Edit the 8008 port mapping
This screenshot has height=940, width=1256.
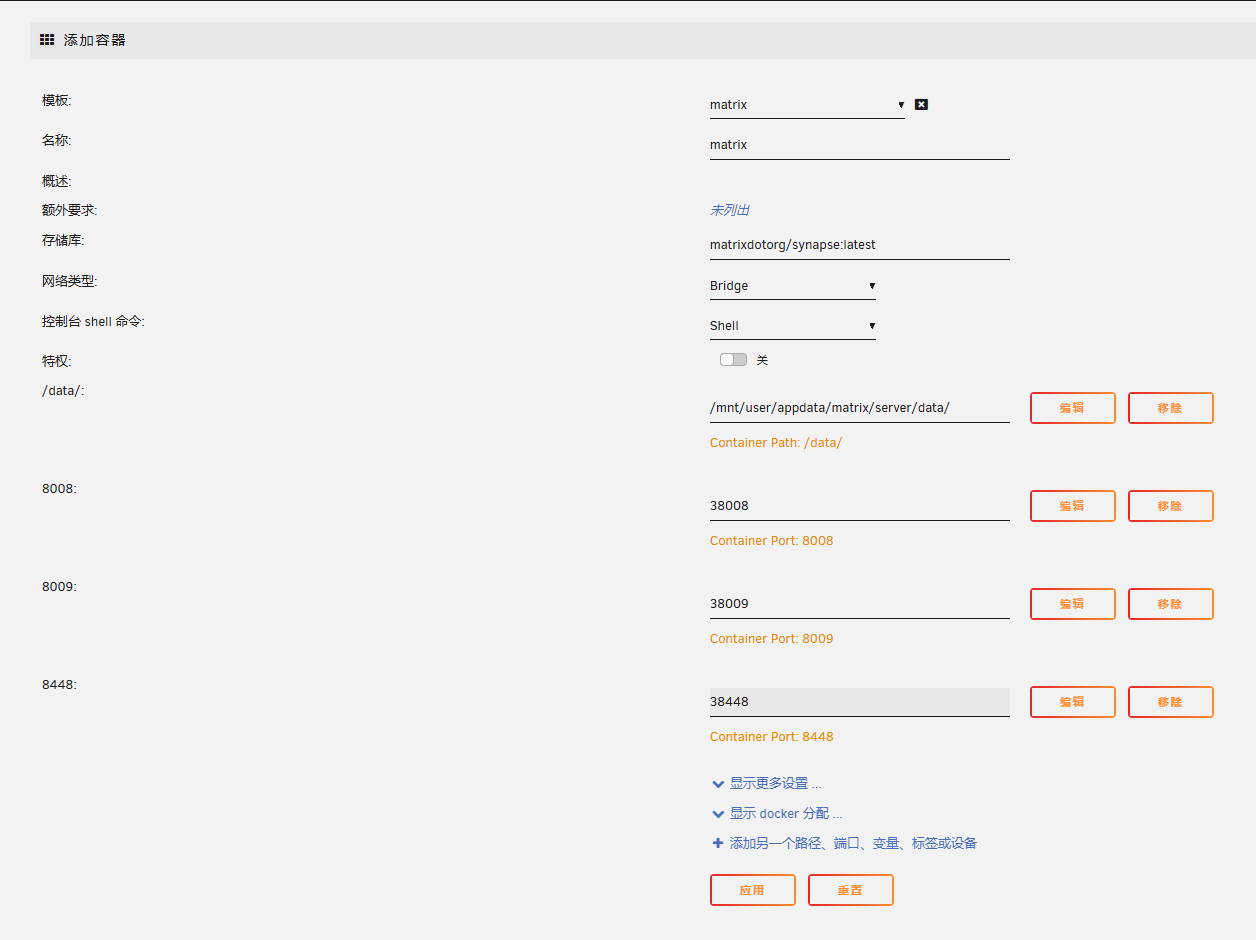1072,506
